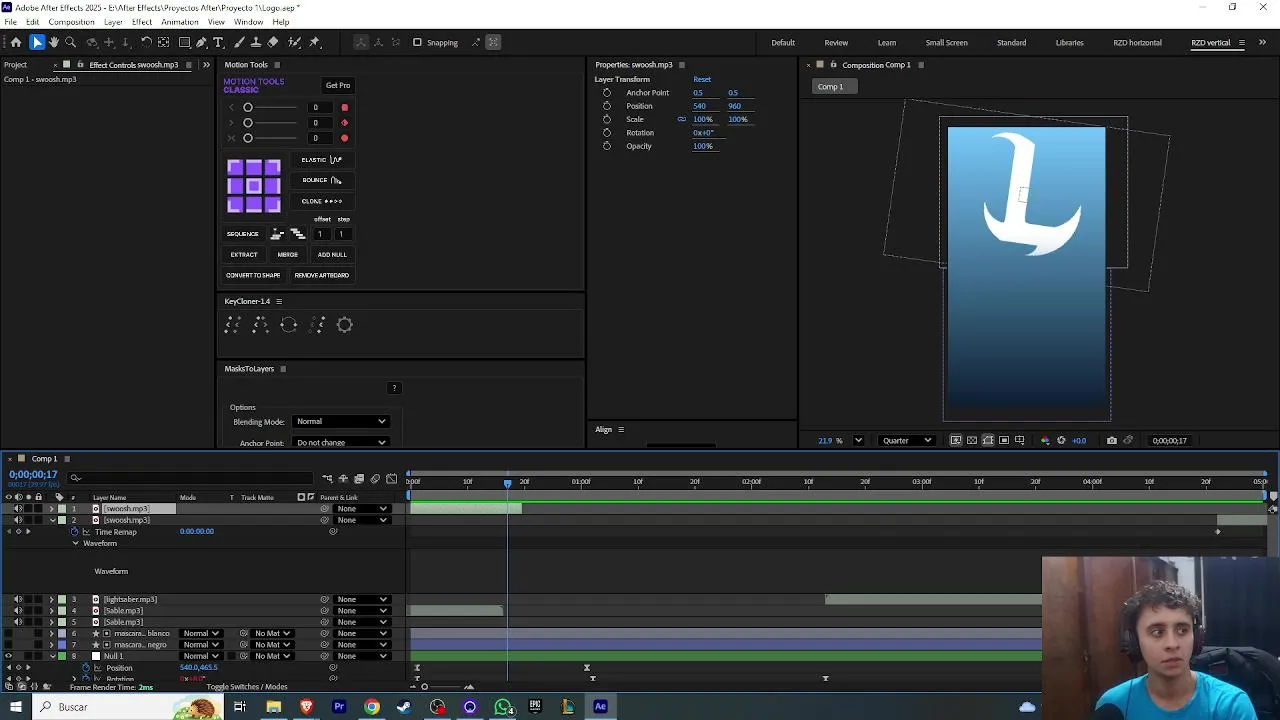Switch to the Small Screen workspace
The image size is (1280, 720).
tap(946, 43)
